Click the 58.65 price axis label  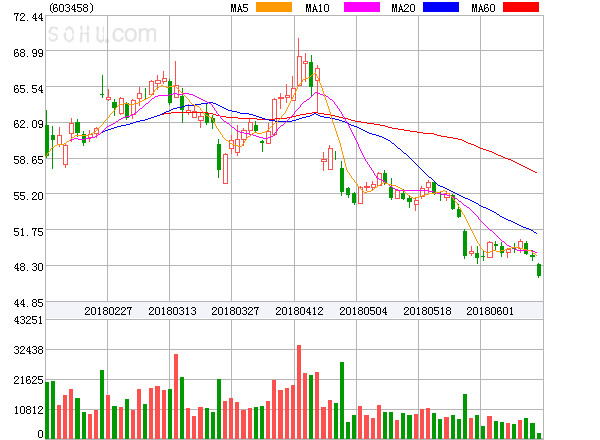tap(28, 160)
